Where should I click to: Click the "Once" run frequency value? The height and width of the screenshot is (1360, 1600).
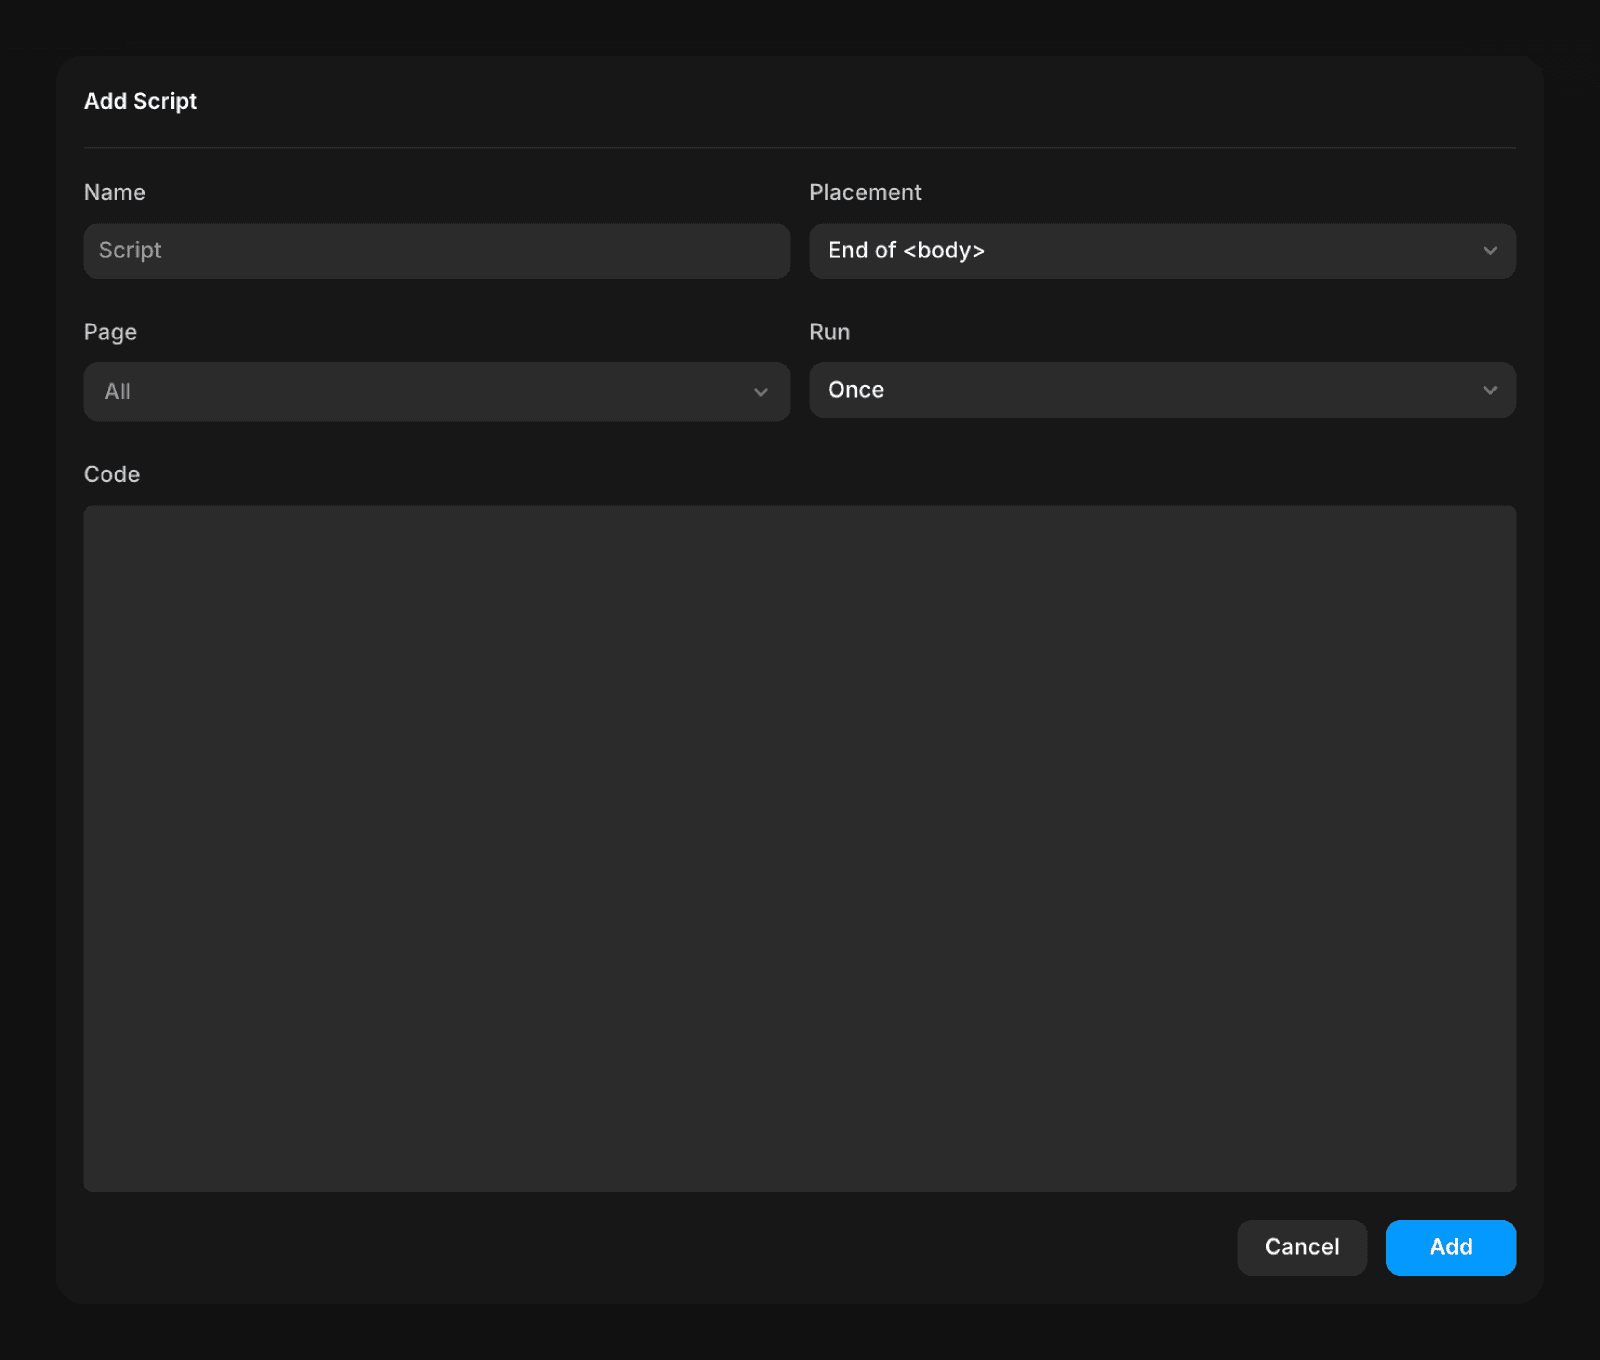[x=855, y=390]
